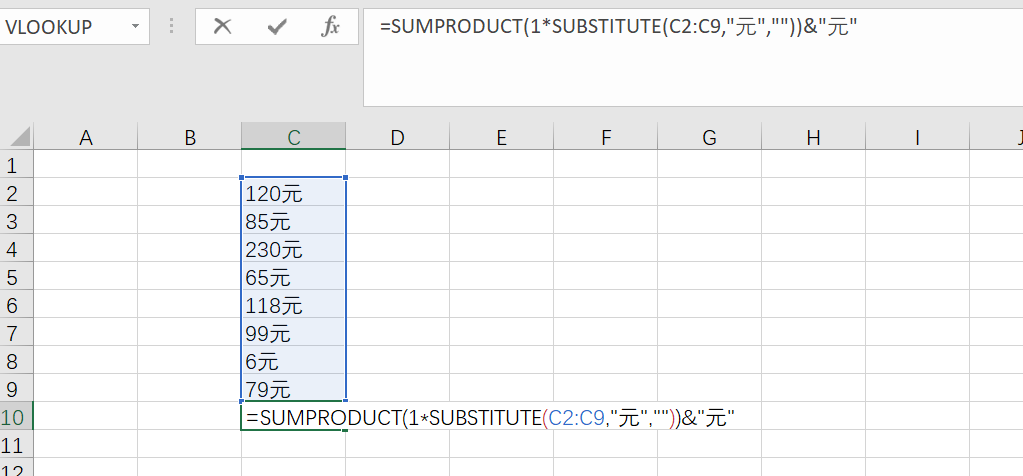
Task: Select row 9 header
Action: coord(16,389)
